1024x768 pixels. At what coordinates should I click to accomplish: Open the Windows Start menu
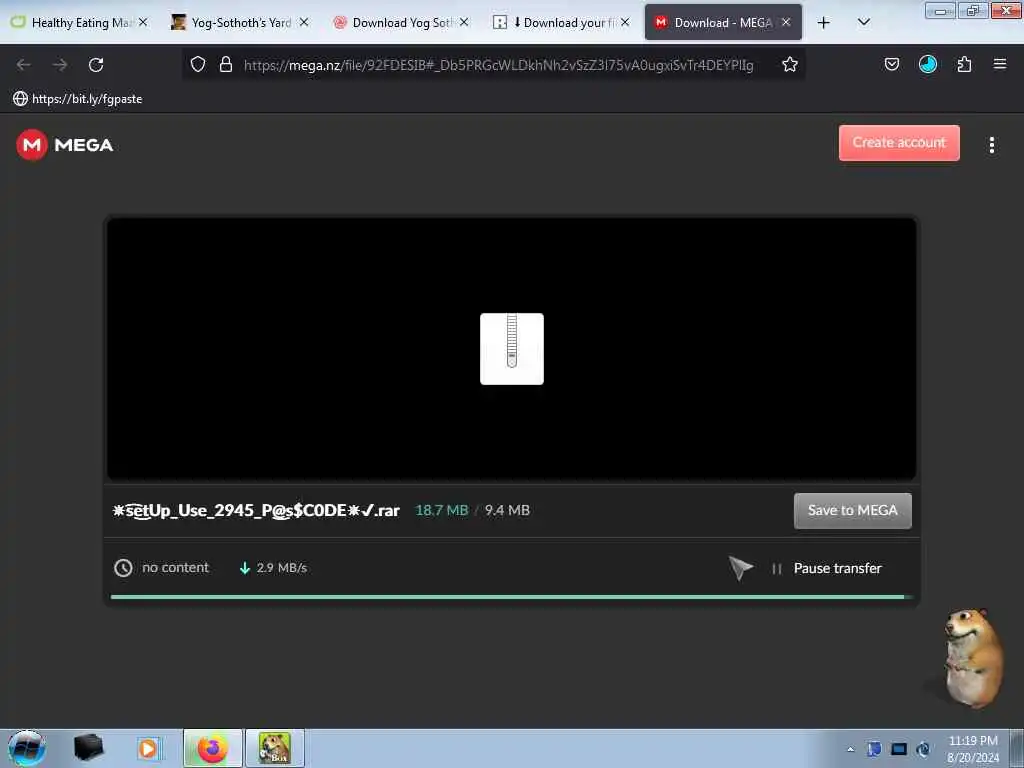point(27,748)
